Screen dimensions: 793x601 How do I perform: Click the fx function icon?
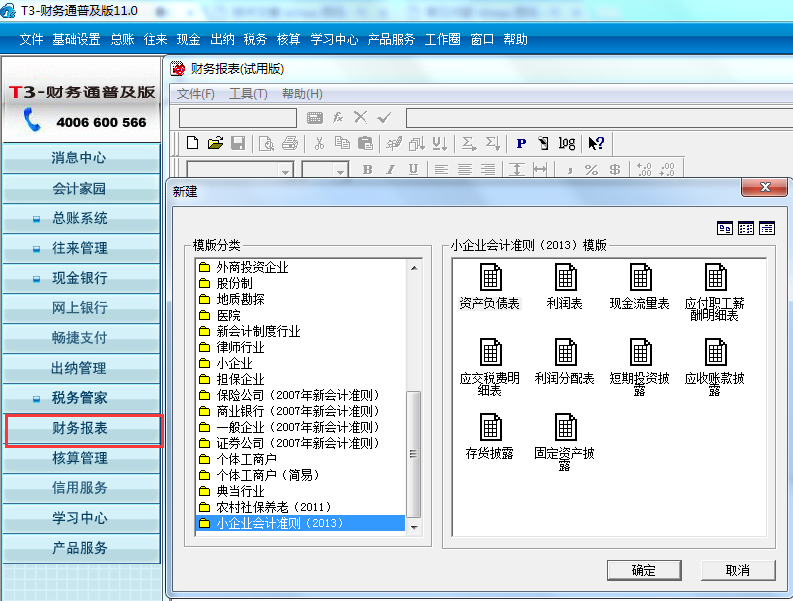pyautogui.click(x=338, y=118)
